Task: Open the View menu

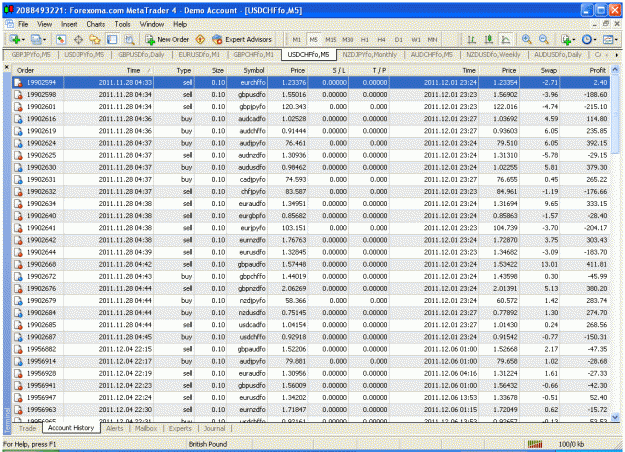Action: click(x=45, y=24)
